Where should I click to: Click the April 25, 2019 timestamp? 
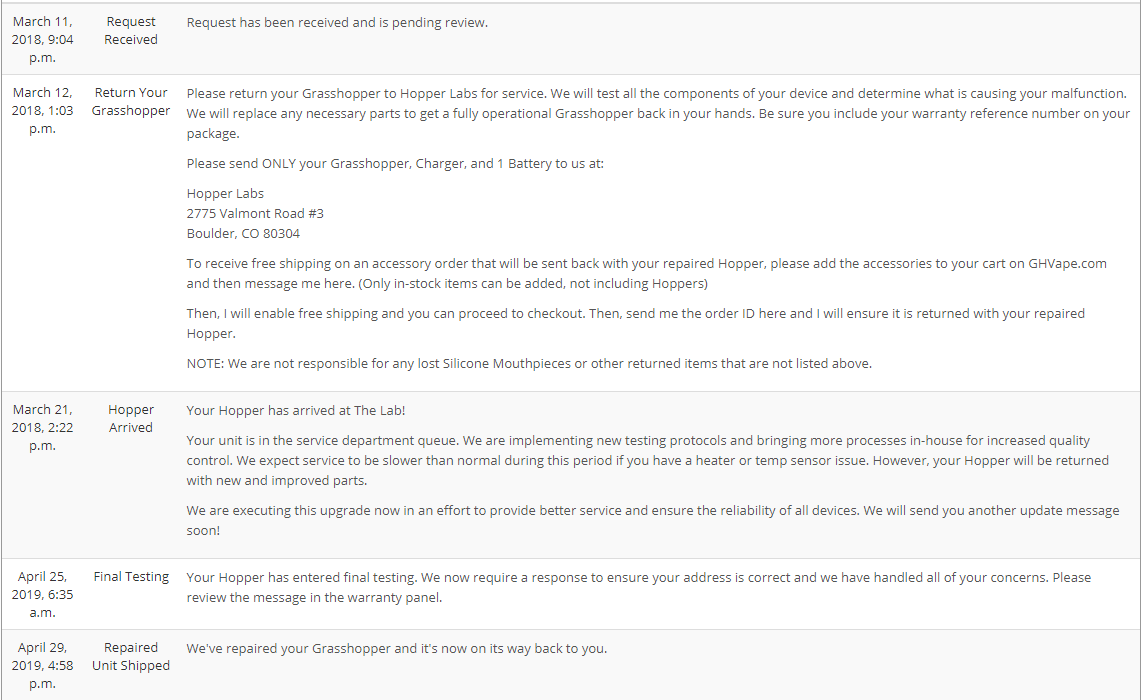pos(42,594)
